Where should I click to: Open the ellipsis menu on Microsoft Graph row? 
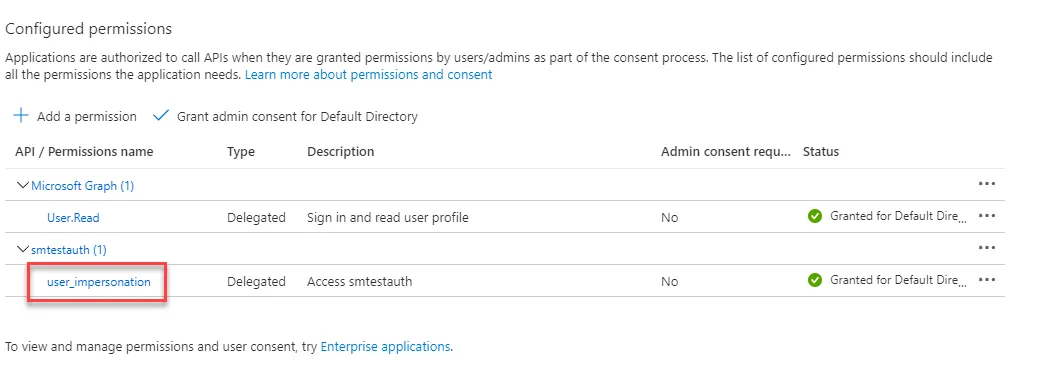tap(987, 185)
